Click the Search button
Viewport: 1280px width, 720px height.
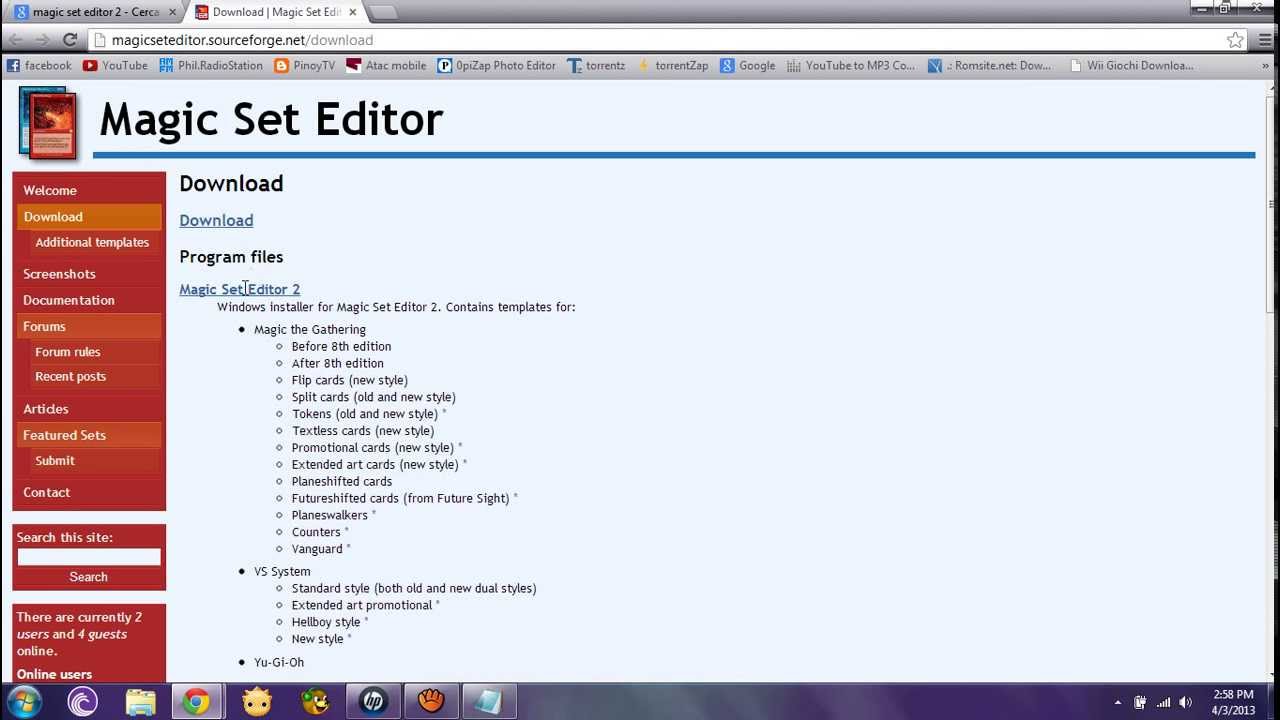pos(89,577)
